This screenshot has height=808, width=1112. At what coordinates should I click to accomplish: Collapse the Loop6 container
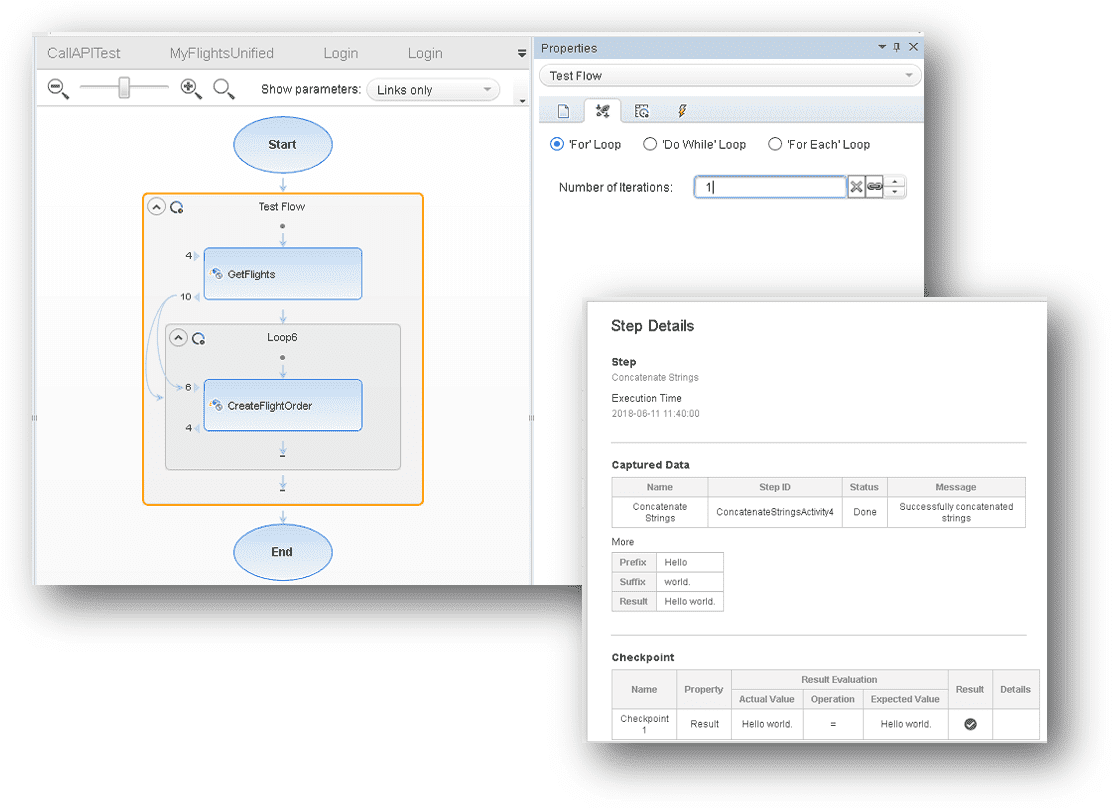pos(179,338)
